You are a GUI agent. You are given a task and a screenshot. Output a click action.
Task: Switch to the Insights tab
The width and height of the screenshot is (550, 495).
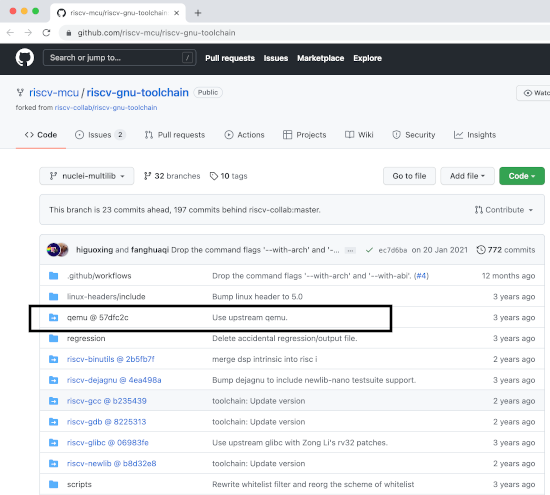[475, 135]
